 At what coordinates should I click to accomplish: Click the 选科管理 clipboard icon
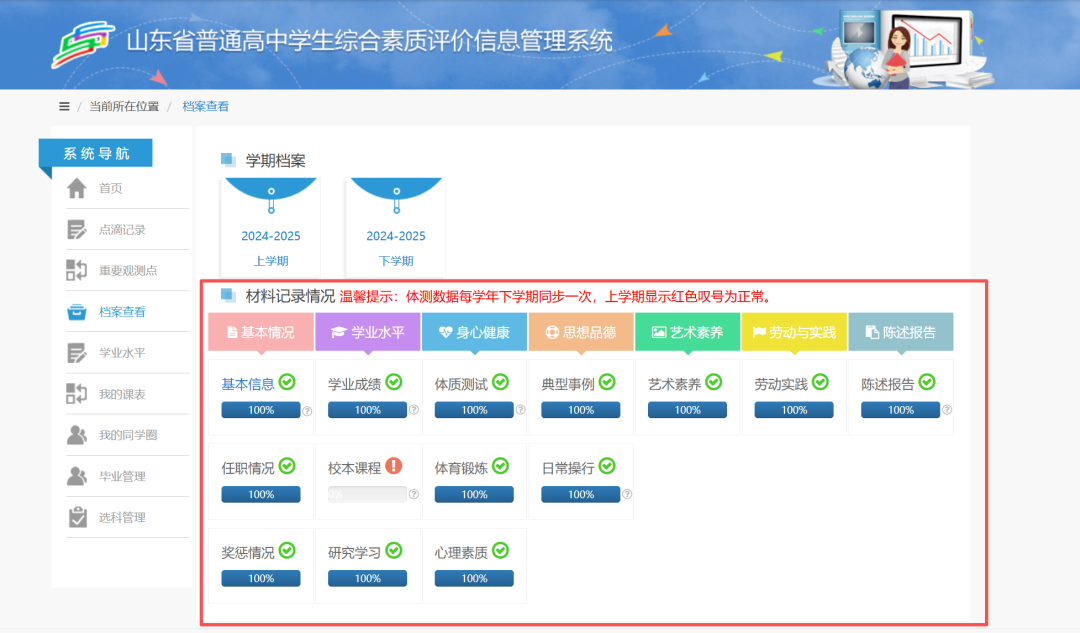[x=77, y=517]
